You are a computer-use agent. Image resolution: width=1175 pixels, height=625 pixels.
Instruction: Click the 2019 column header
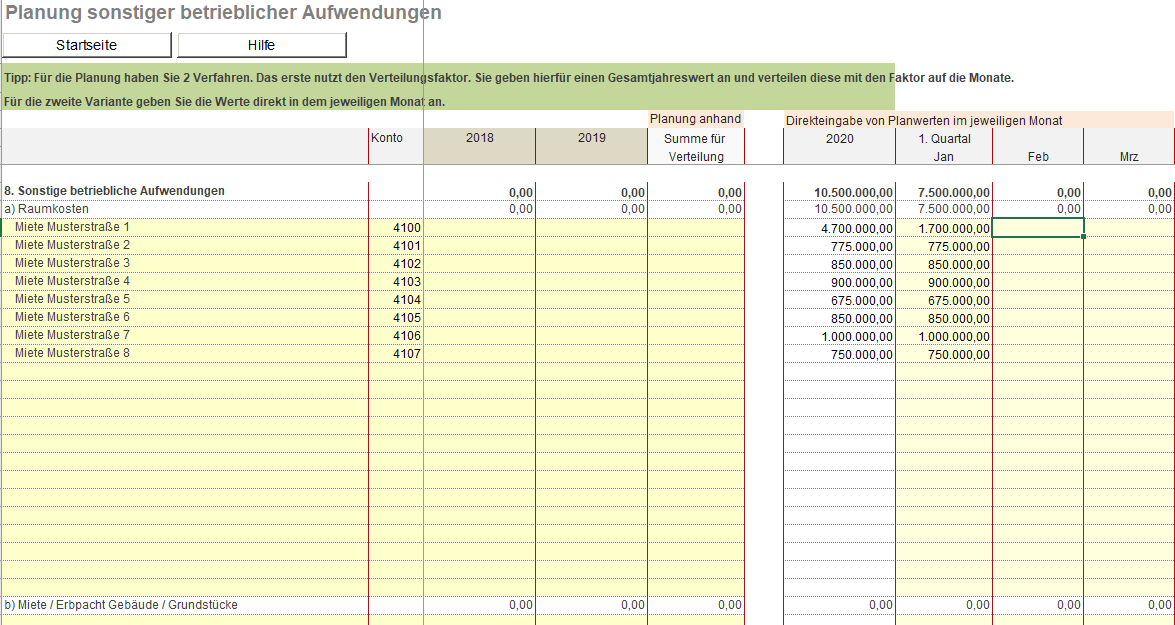[592, 146]
